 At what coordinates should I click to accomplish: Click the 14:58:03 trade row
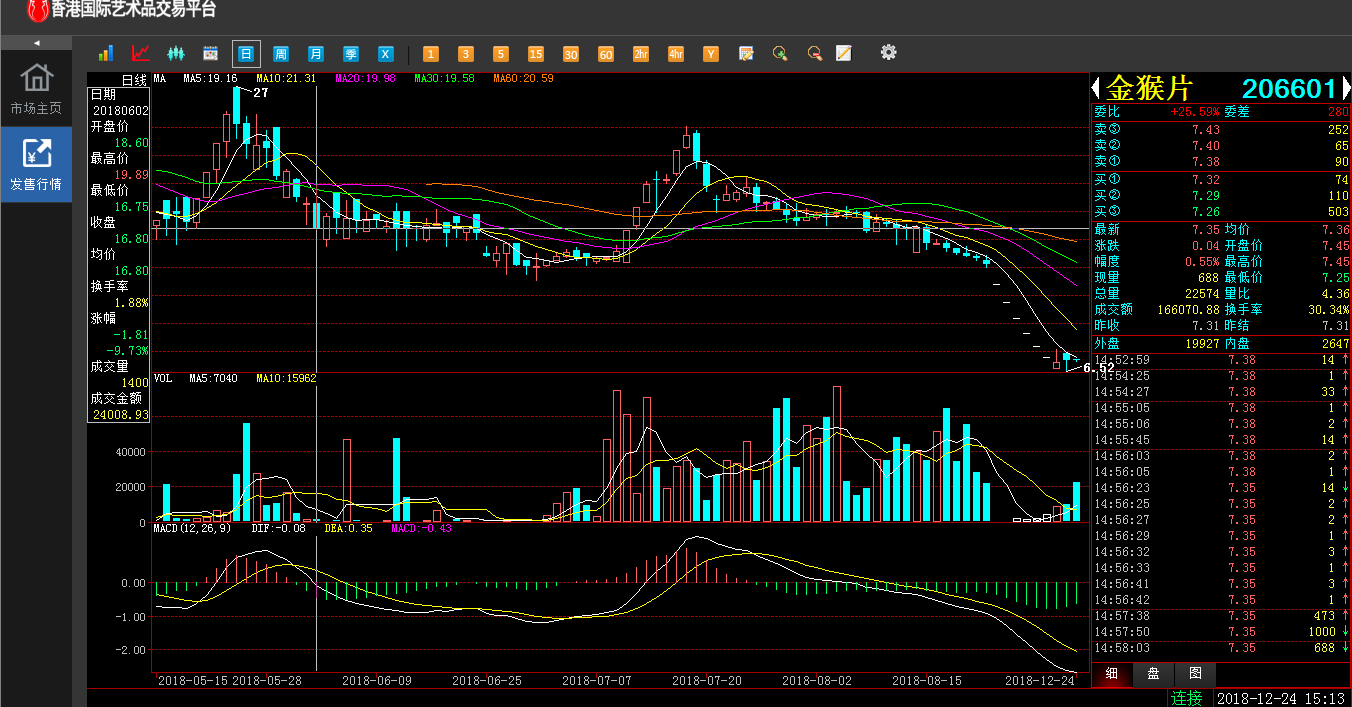(1221, 648)
